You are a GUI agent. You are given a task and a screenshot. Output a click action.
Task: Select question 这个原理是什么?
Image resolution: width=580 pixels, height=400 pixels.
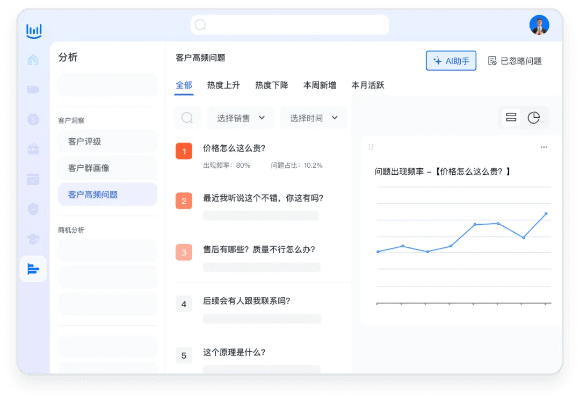coord(234,352)
